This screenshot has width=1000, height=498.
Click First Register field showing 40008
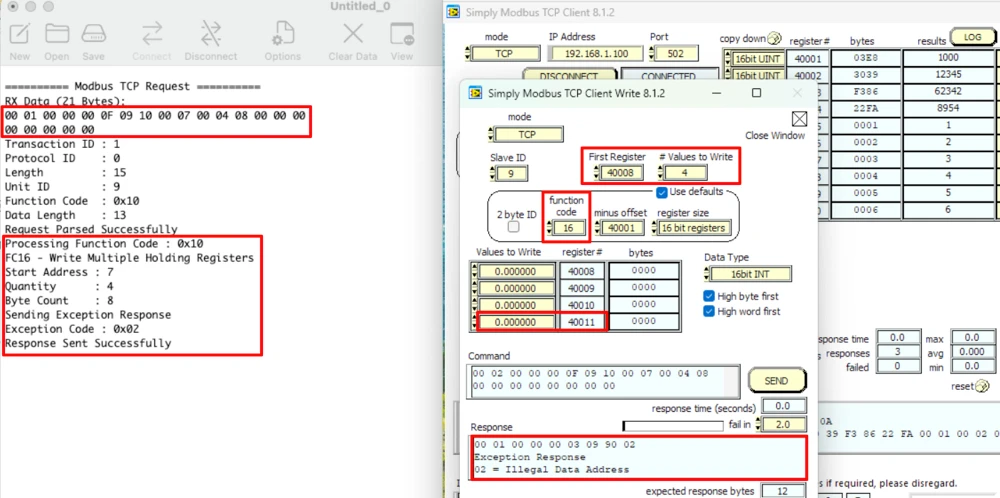pyautogui.click(x=622, y=173)
